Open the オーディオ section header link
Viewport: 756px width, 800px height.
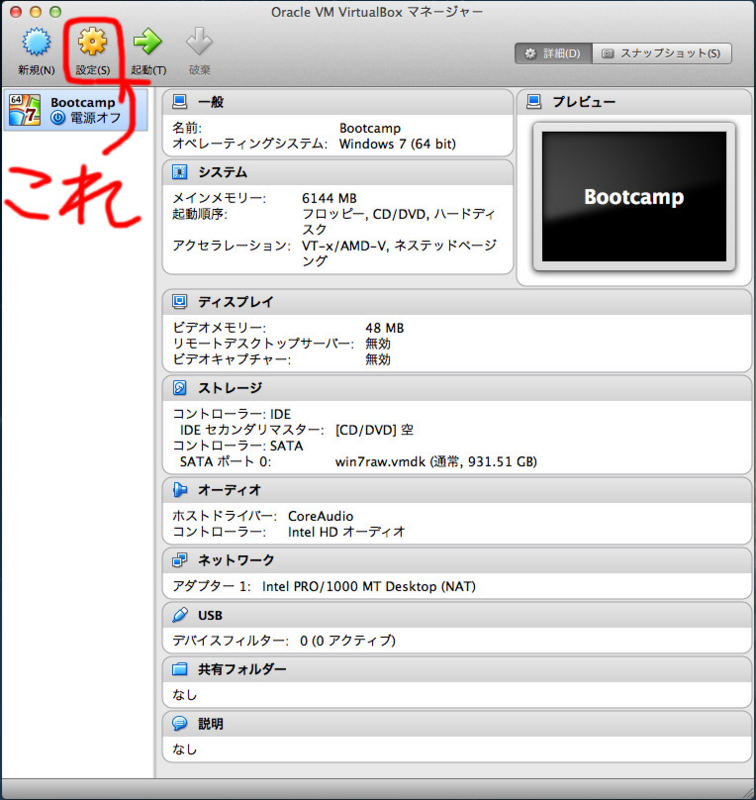click(230, 490)
